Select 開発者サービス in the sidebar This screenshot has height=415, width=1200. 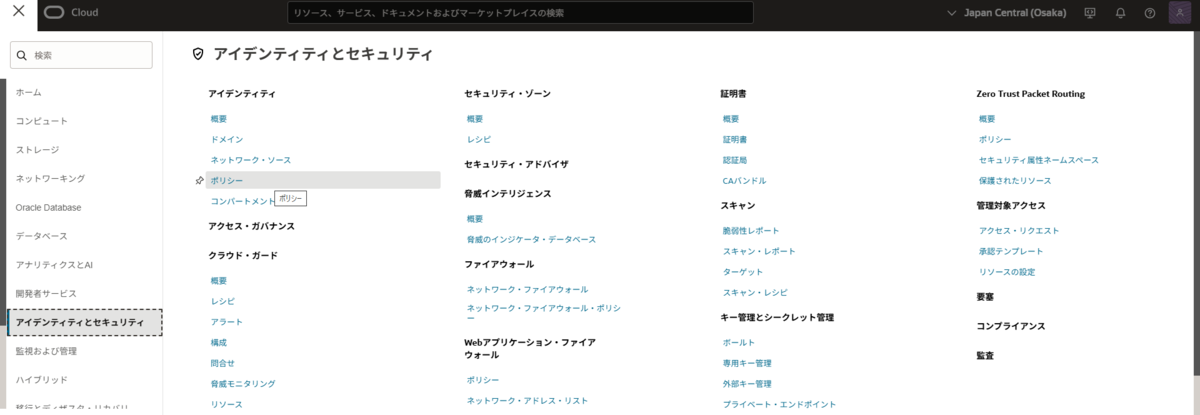(46, 294)
